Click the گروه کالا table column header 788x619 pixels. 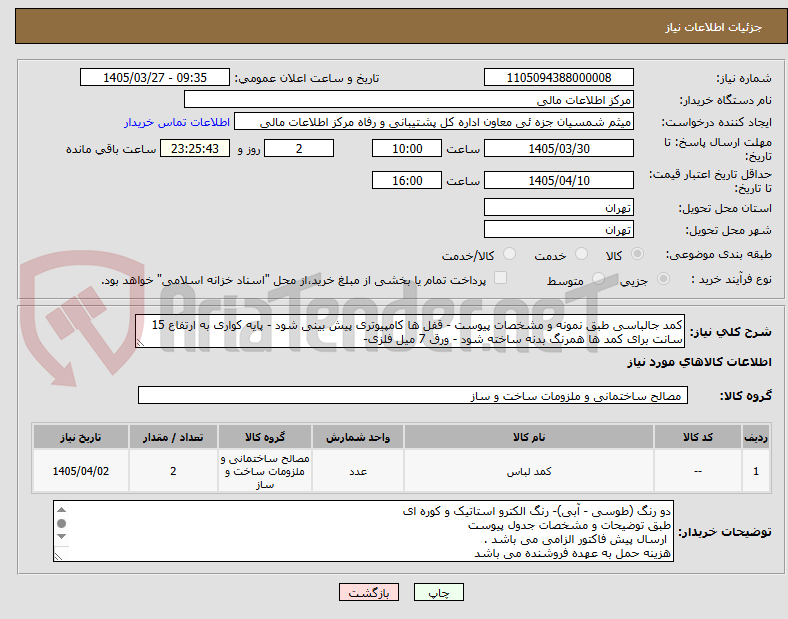(265, 437)
